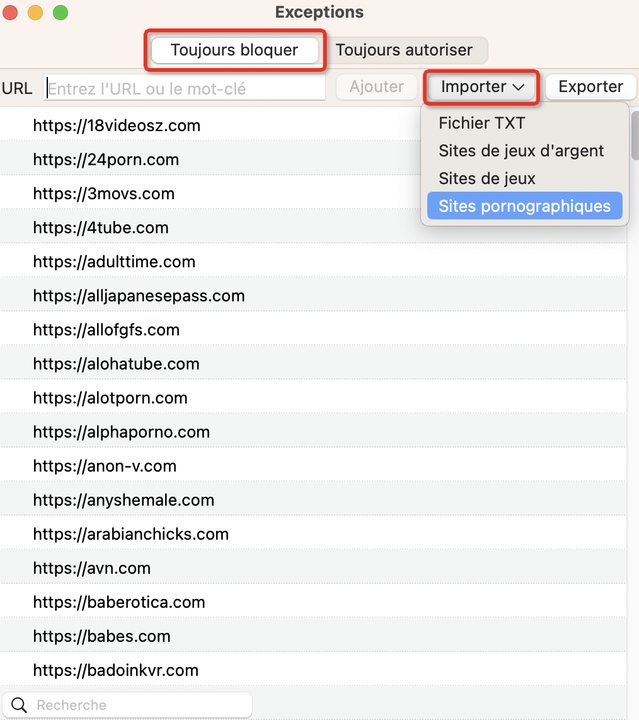Image resolution: width=639 pixels, height=720 pixels.
Task: Switch to the Toujours autoriser tab
Action: (x=404, y=50)
